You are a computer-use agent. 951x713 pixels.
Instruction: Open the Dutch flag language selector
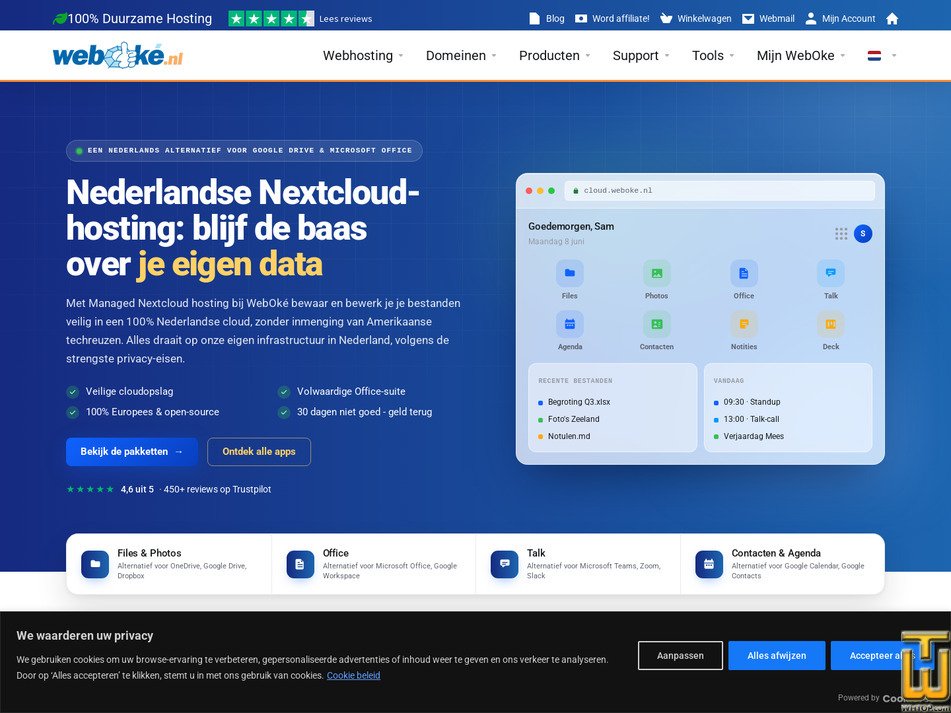pos(881,56)
